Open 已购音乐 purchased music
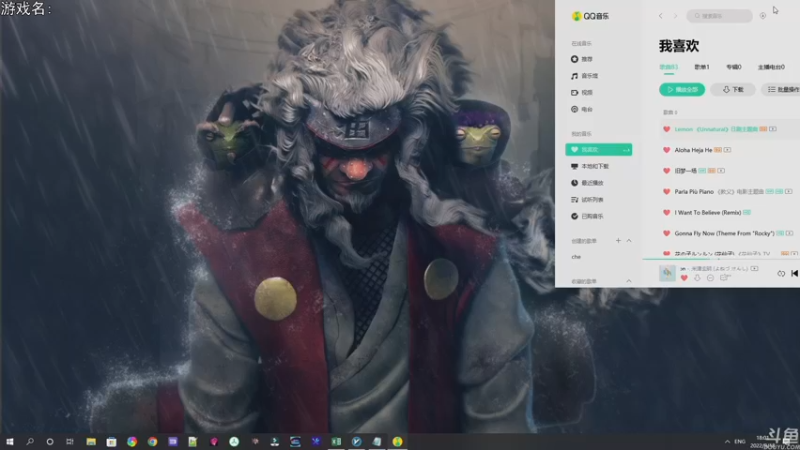 pos(587,216)
